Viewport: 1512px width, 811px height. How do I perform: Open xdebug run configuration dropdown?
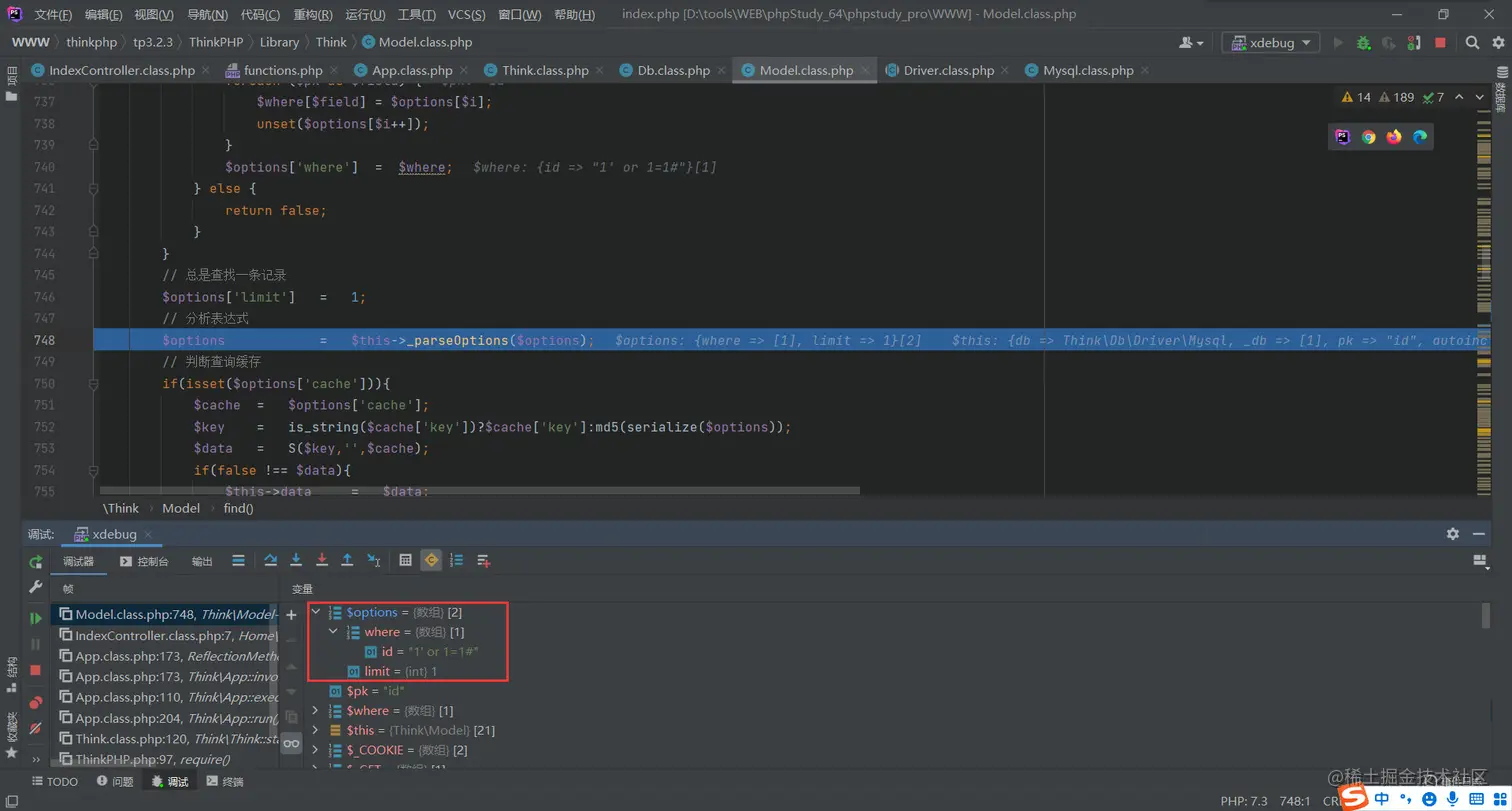tap(1271, 43)
